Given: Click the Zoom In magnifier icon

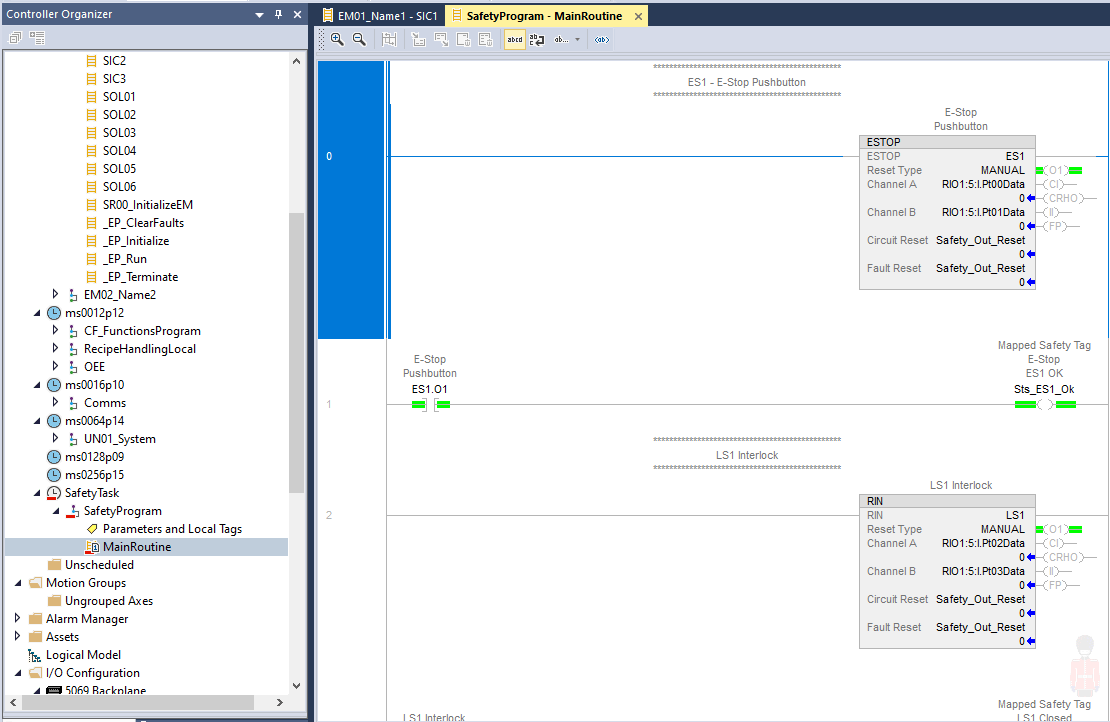Looking at the screenshot, I should (x=337, y=40).
